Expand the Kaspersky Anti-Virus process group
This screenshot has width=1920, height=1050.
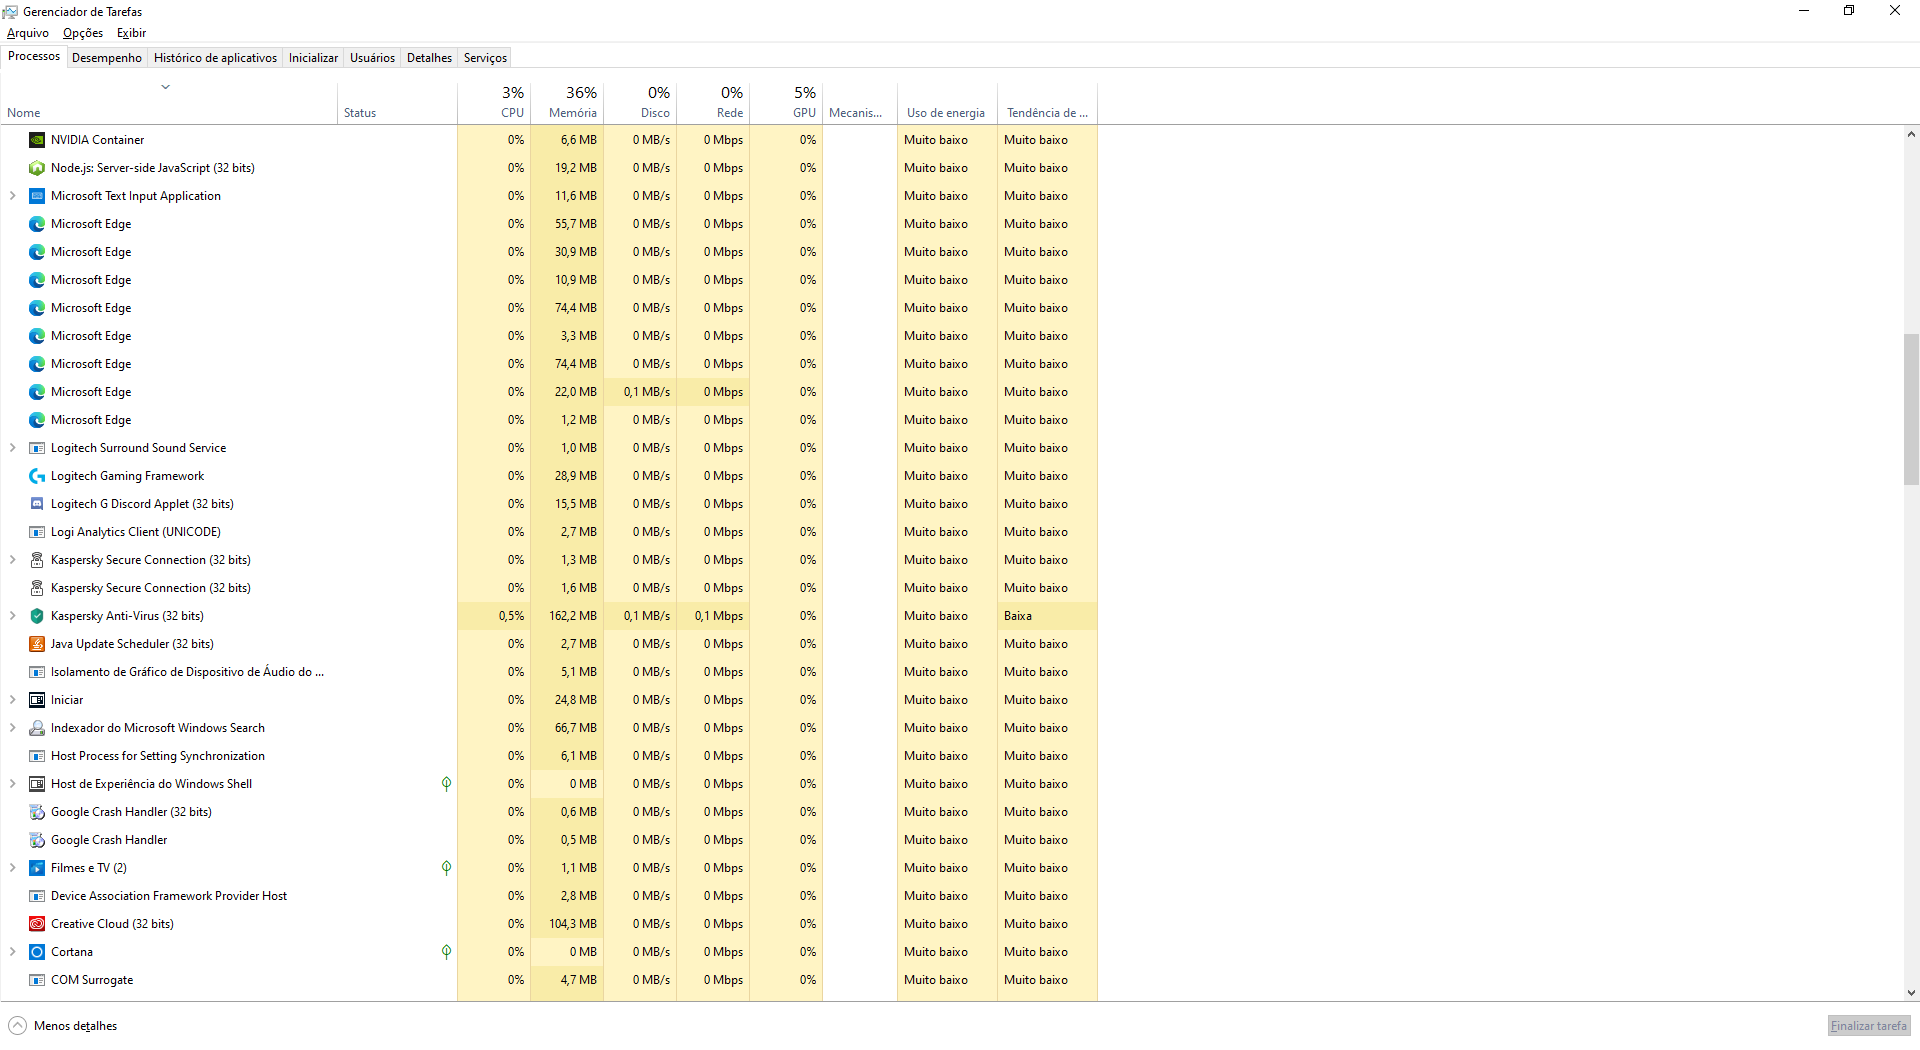pos(12,616)
